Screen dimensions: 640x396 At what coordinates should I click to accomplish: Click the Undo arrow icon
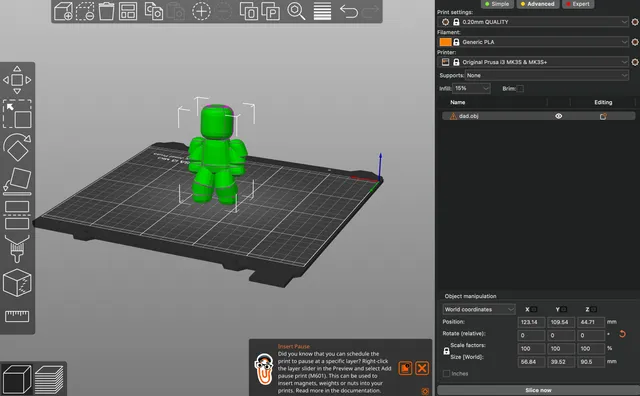tap(349, 11)
